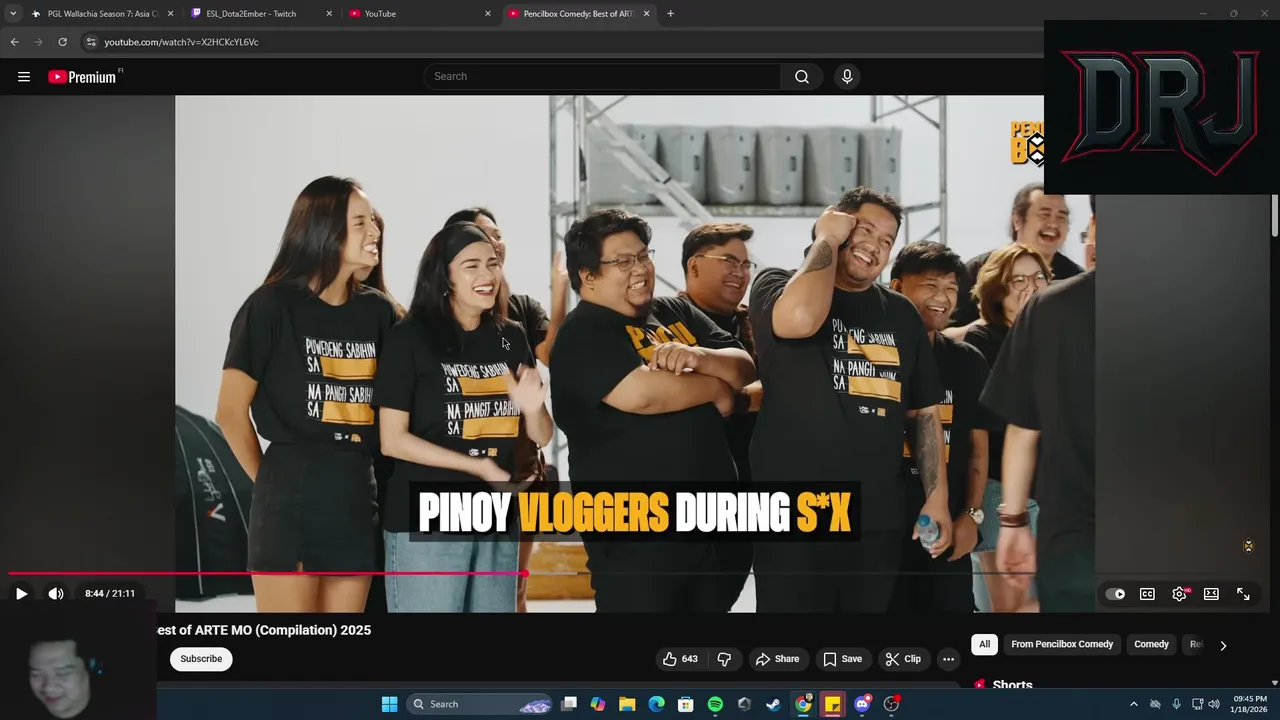Open Task View on the taskbar
The height and width of the screenshot is (720, 1280).
point(569,704)
